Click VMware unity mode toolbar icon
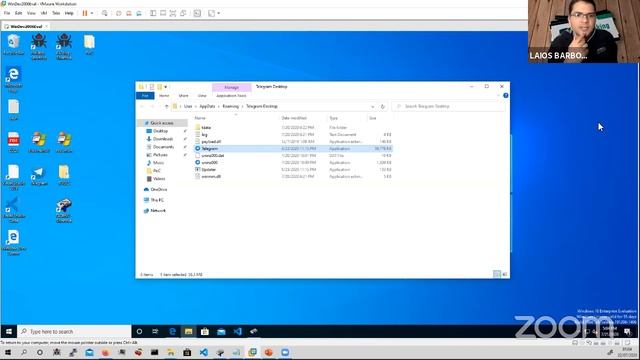 pos(183,13)
